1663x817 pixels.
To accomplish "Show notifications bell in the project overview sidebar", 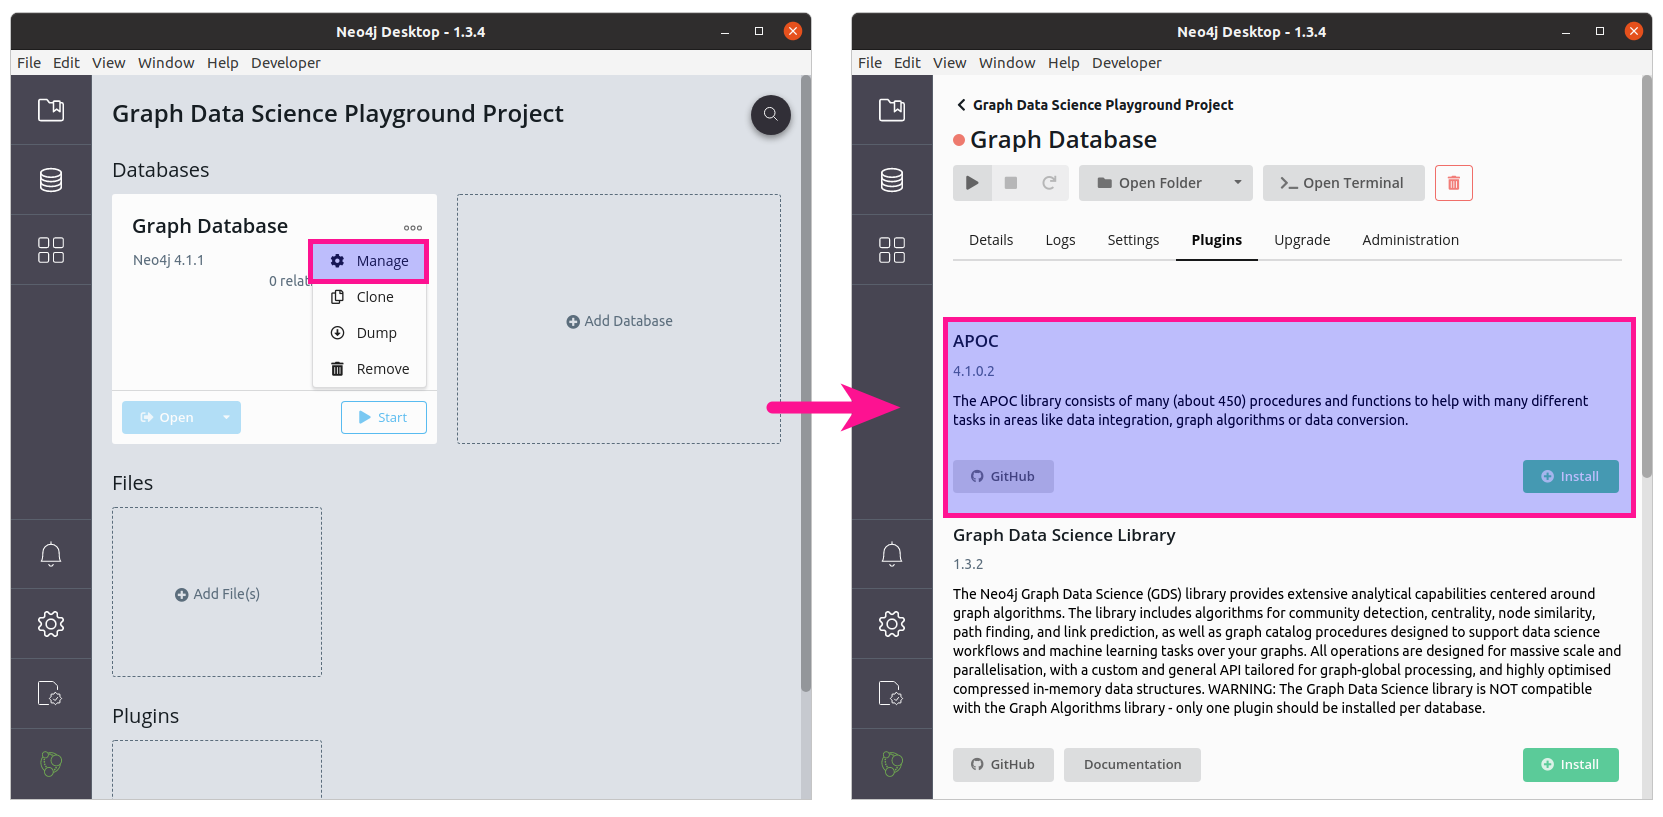I will tap(51, 554).
